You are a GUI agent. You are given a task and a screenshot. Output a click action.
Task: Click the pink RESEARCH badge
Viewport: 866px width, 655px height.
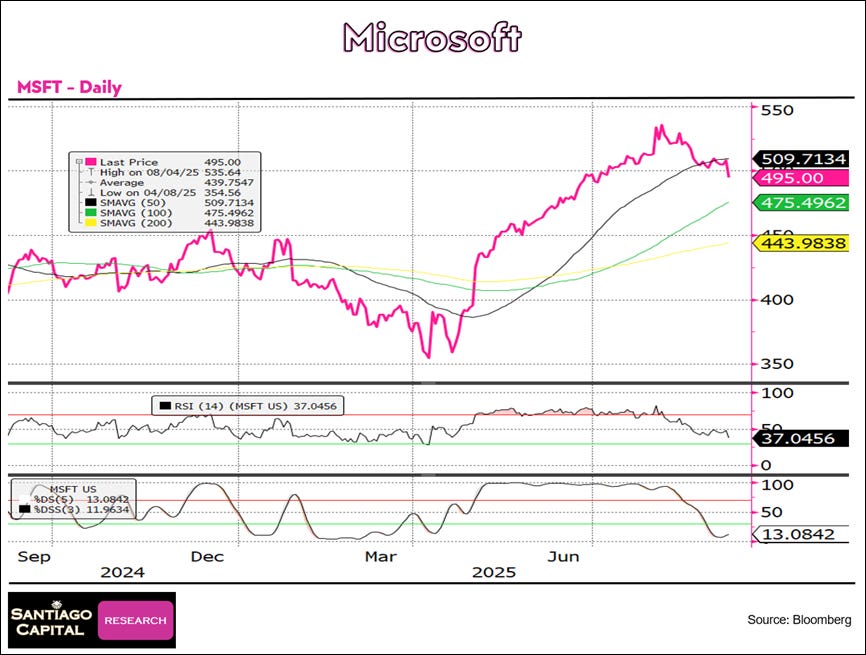136,620
